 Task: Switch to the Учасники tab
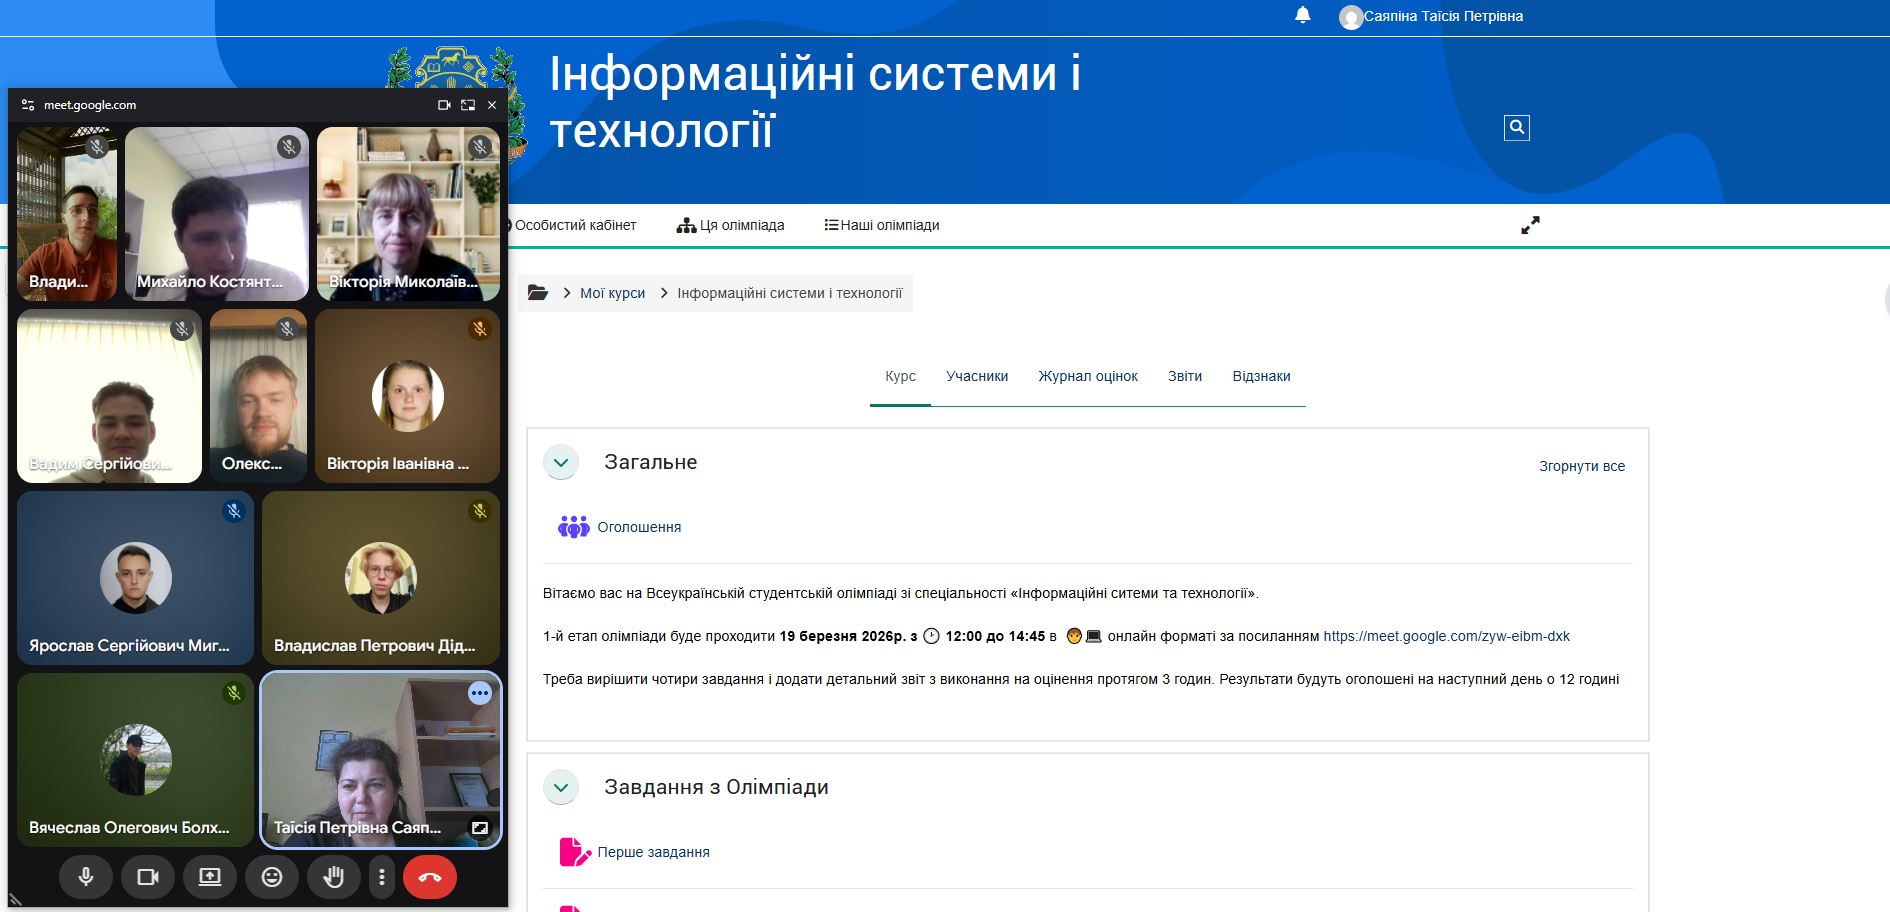coord(976,376)
